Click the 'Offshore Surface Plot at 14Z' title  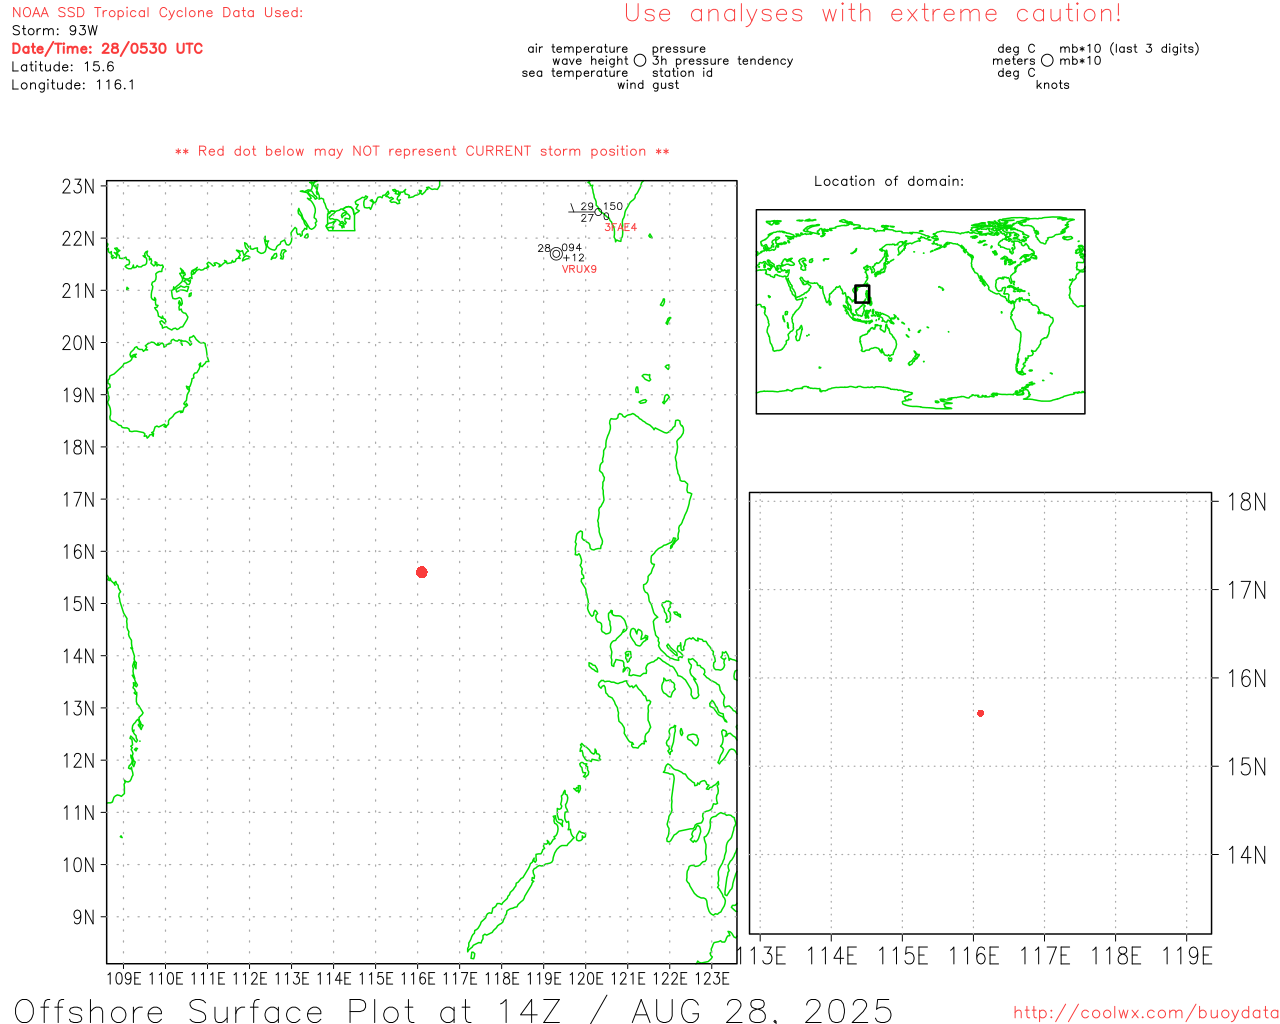[287, 1011]
